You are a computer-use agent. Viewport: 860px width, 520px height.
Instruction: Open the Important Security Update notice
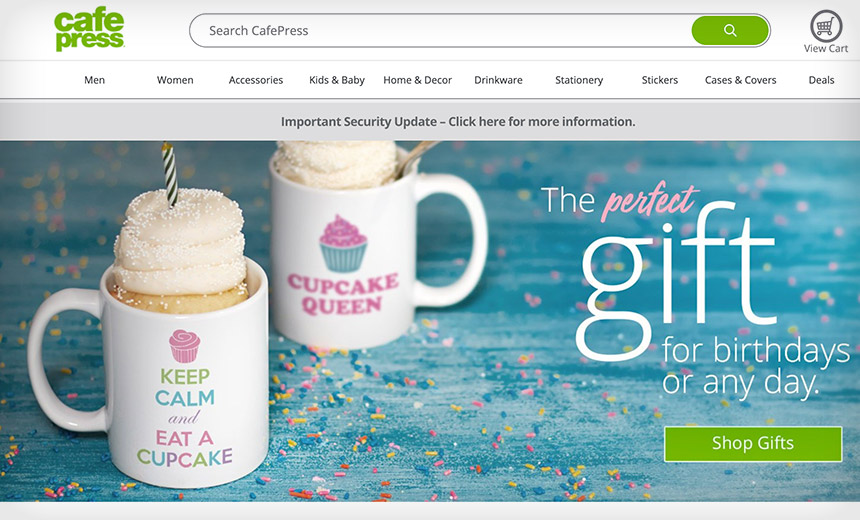pyautogui.click(x=458, y=121)
